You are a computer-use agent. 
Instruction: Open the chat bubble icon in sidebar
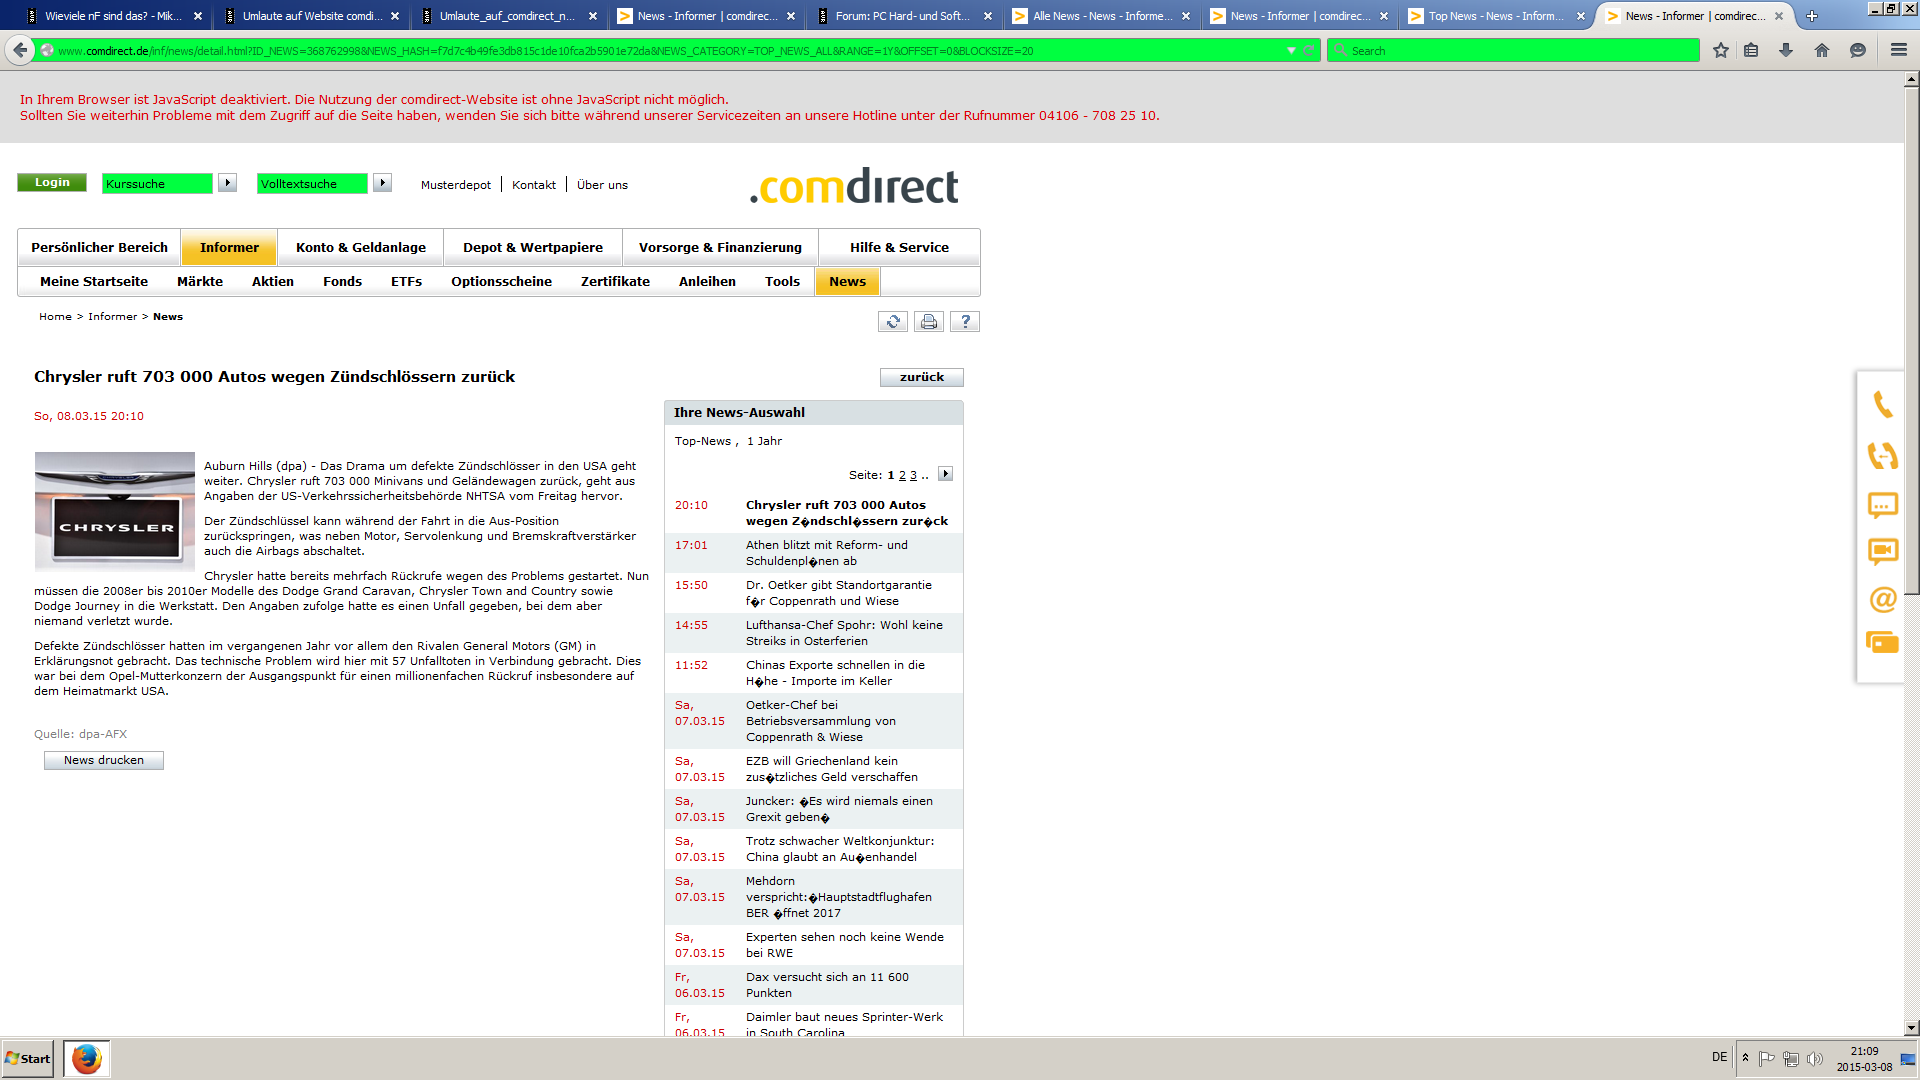(1883, 505)
